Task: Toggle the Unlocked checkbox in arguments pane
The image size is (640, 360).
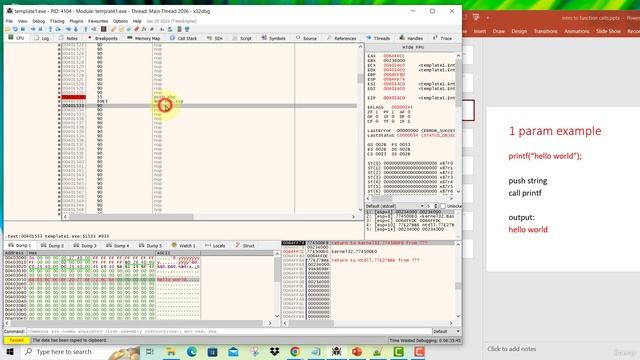Action: click(443, 206)
